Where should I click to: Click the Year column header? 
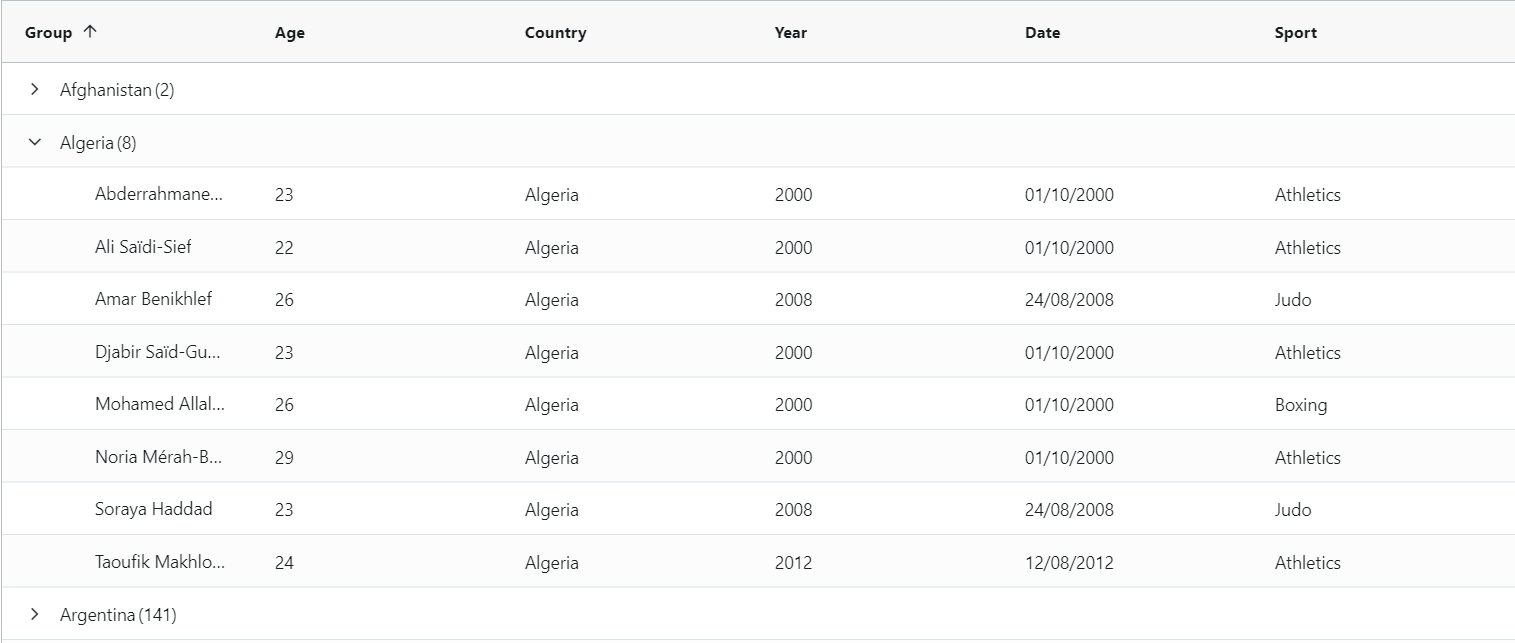pyautogui.click(x=790, y=33)
